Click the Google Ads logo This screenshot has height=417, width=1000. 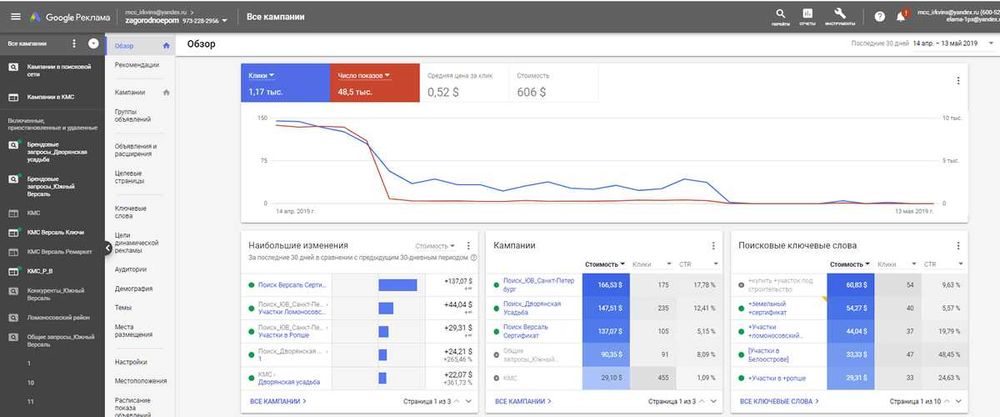tap(36, 17)
